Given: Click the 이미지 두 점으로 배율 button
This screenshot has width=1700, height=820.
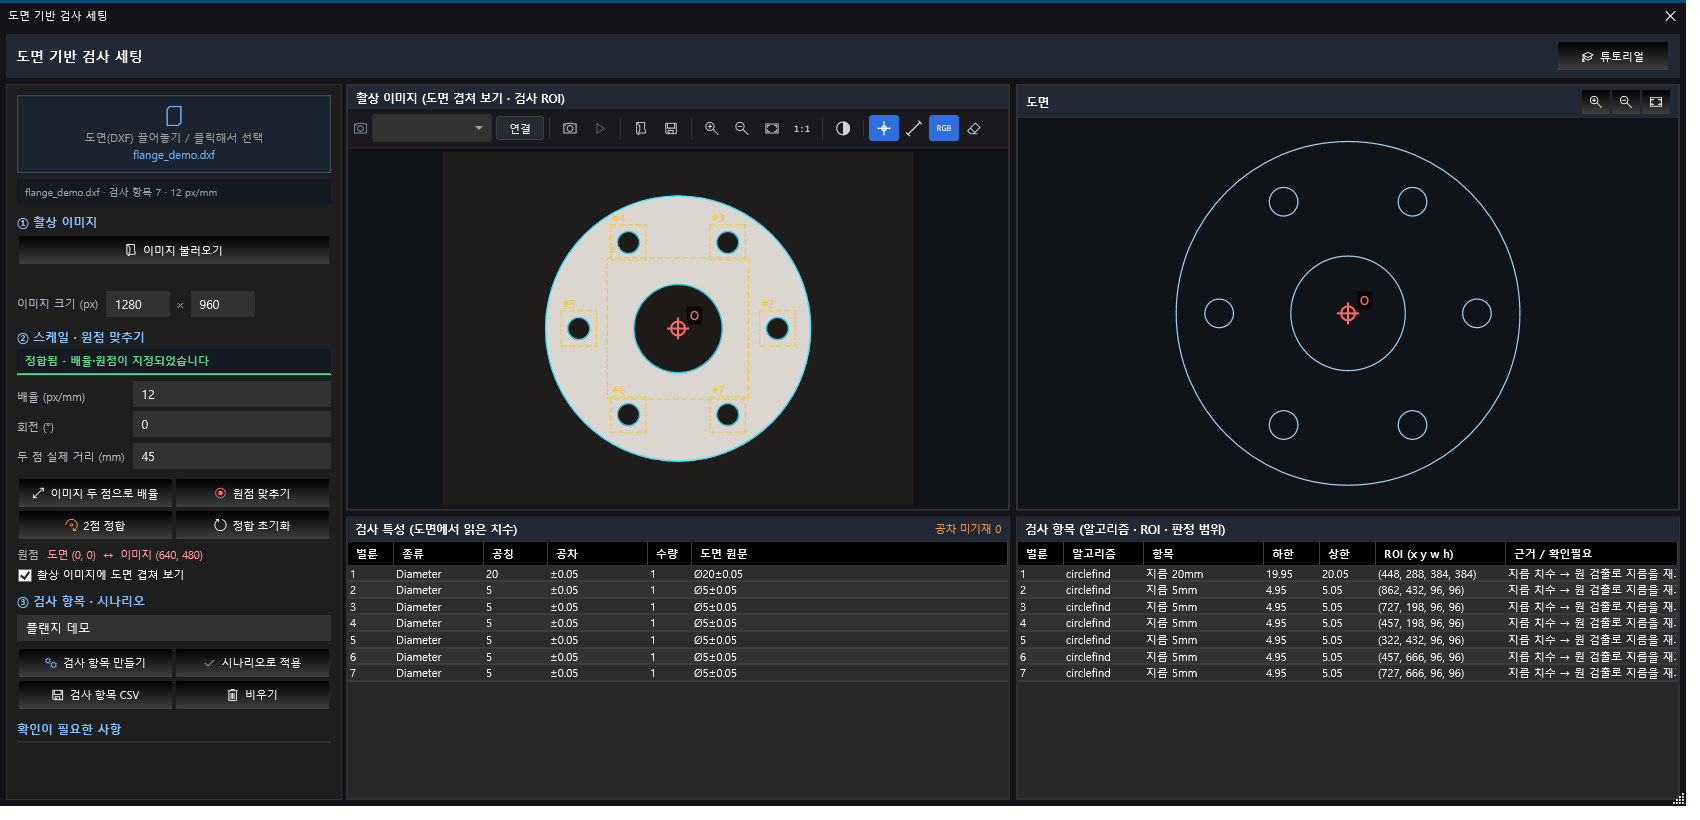Looking at the screenshot, I should [96, 494].
